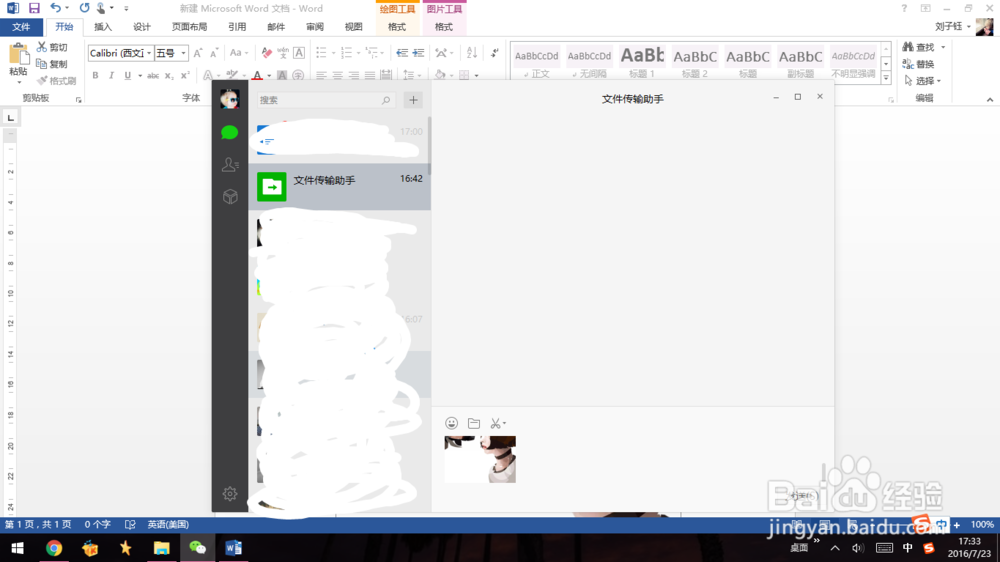This screenshot has width=1000, height=562.
Task: Open the Select (选择) dropdown
Action: coord(923,81)
